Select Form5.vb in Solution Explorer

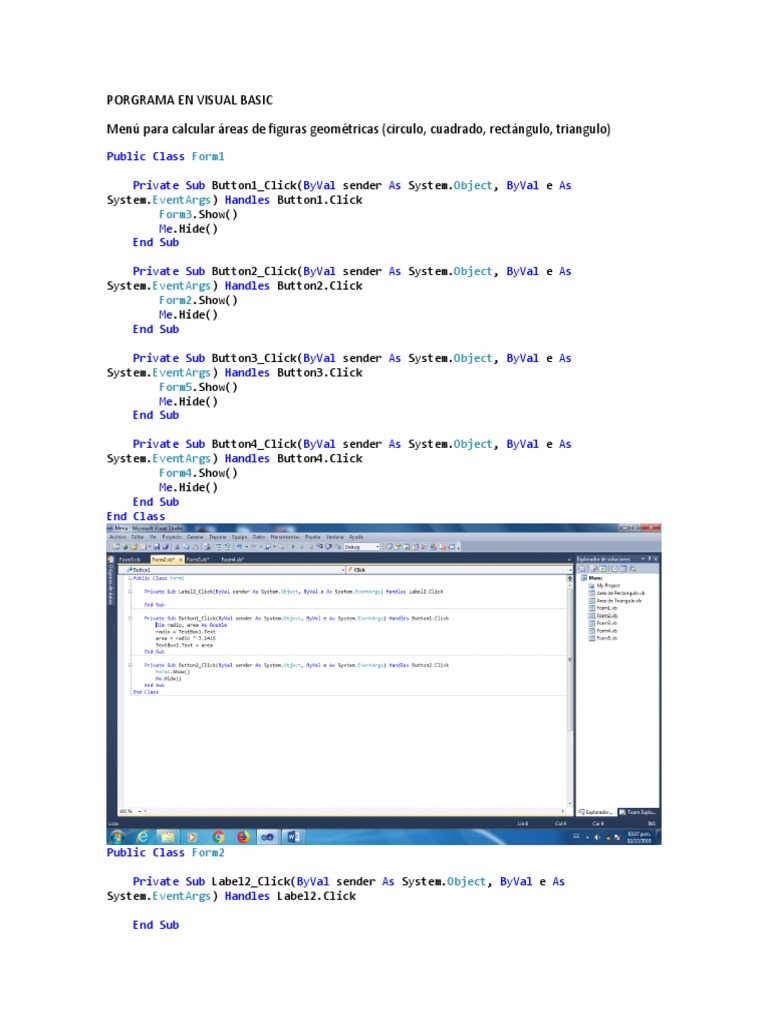click(605, 637)
